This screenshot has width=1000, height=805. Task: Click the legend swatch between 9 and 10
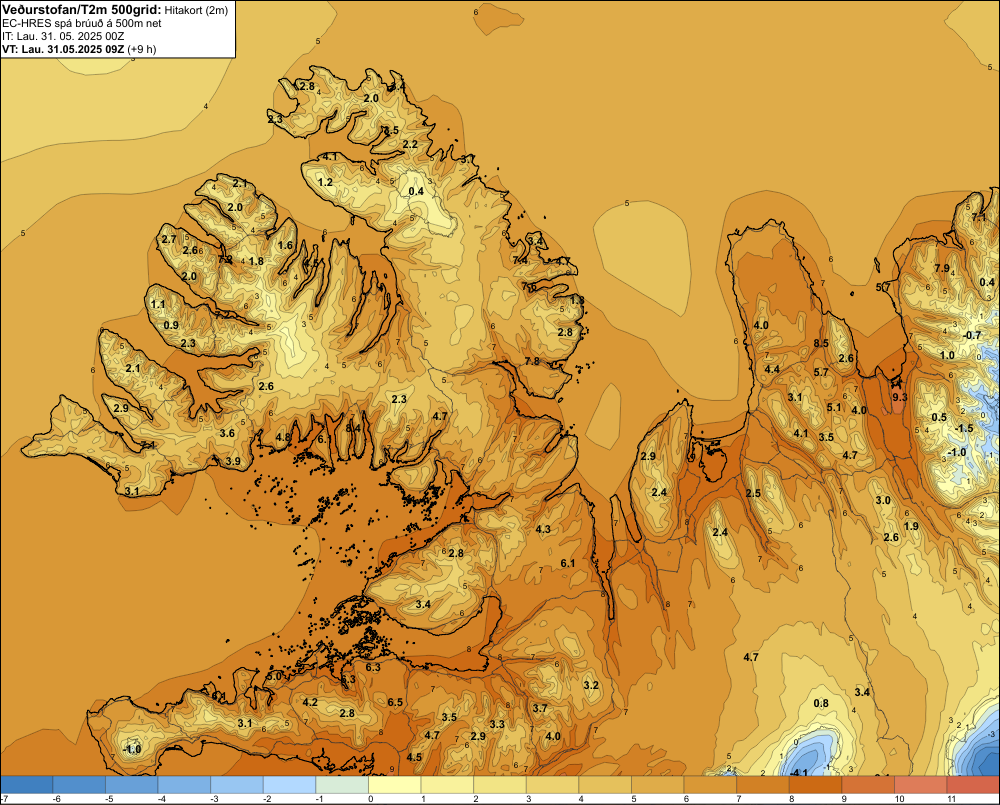point(868,785)
